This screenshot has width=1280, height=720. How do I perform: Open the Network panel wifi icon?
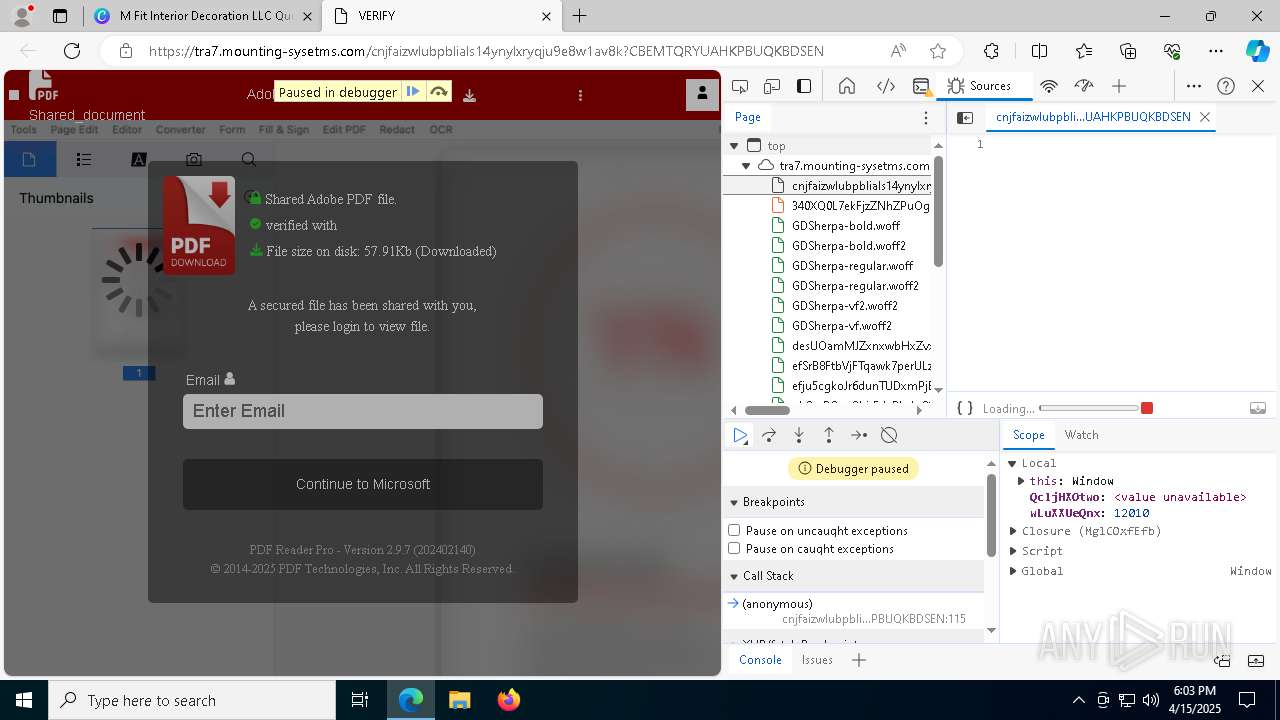pos(1049,86)
